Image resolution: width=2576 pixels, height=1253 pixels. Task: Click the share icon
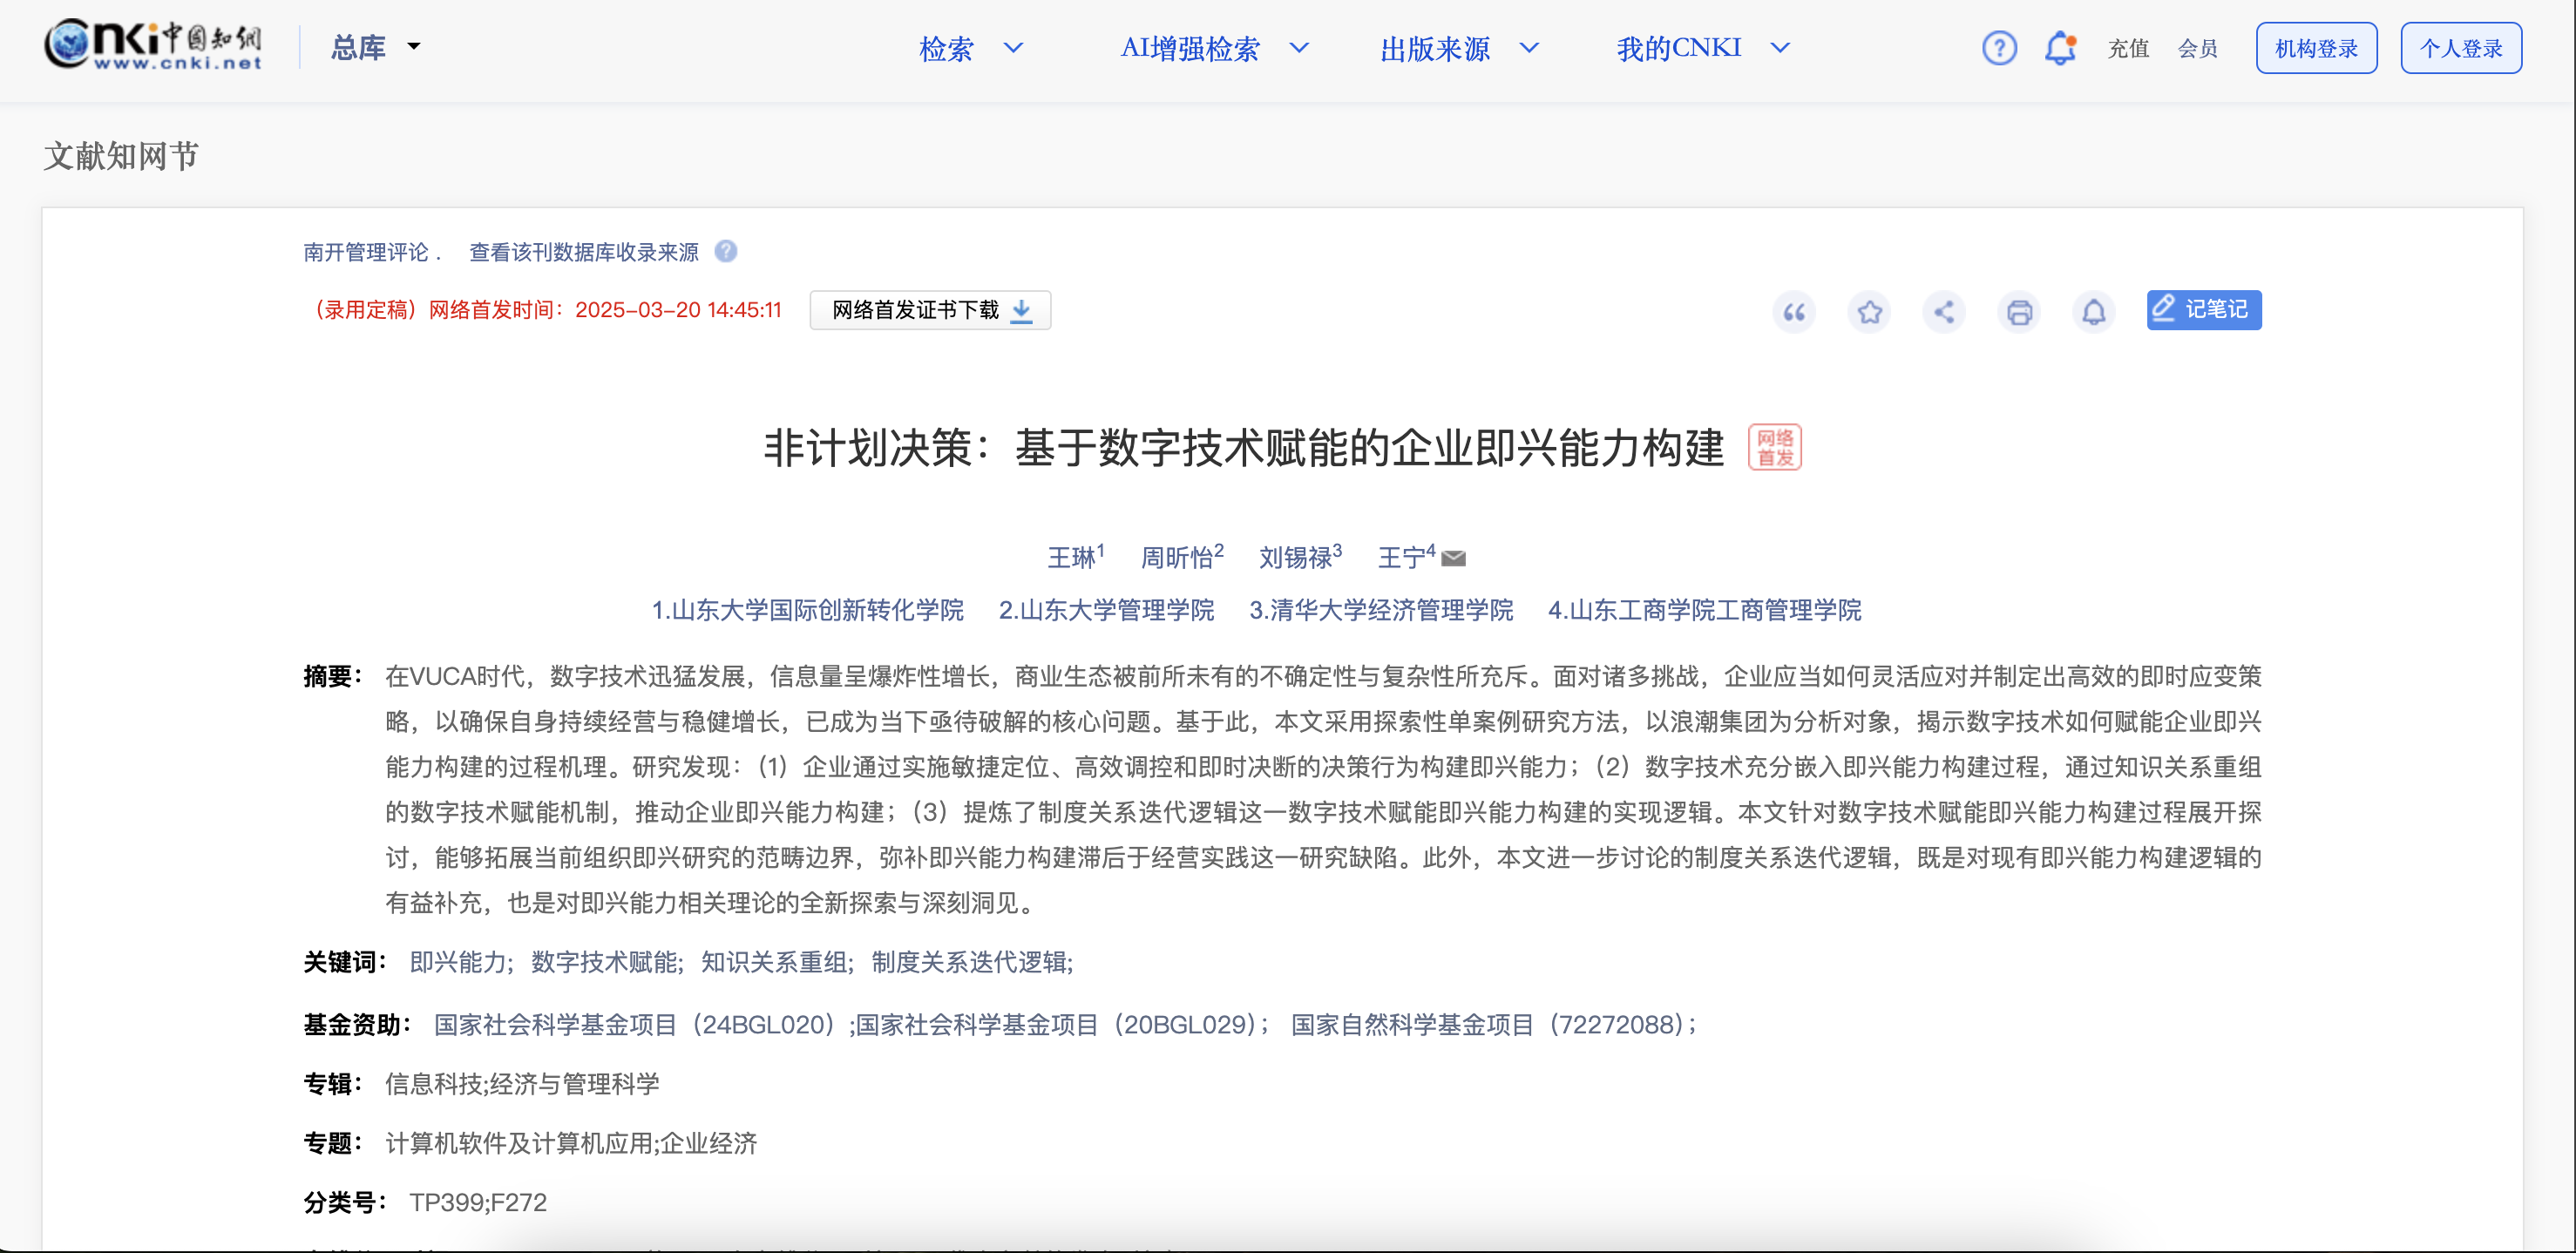1944,312
